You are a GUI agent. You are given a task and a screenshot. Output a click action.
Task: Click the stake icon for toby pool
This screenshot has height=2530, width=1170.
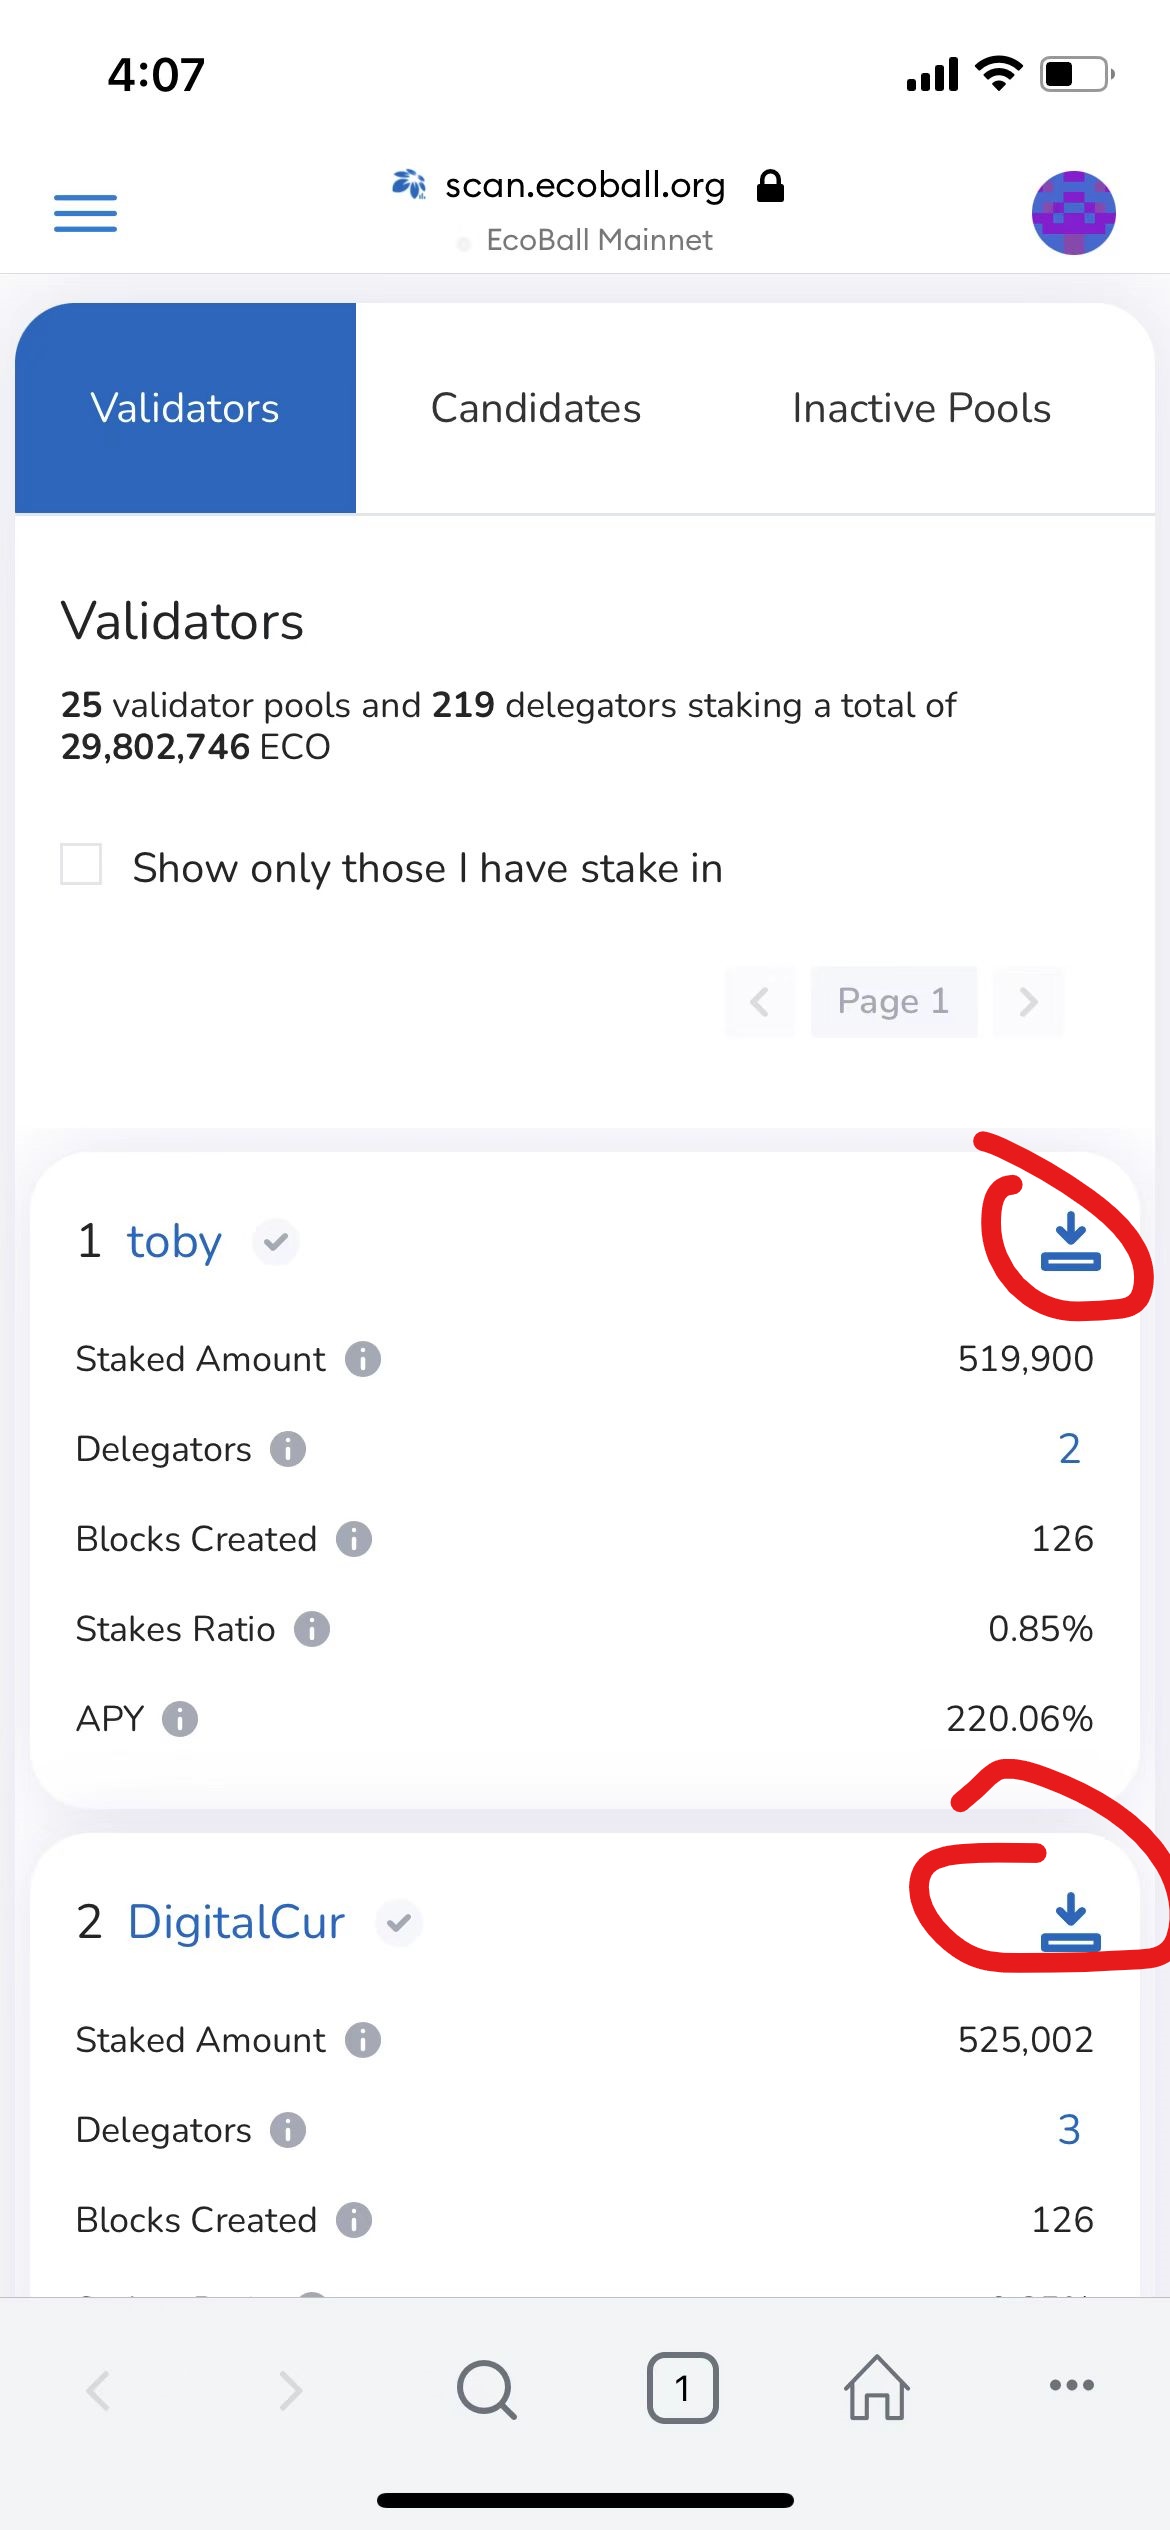tap(1070, 1241)
